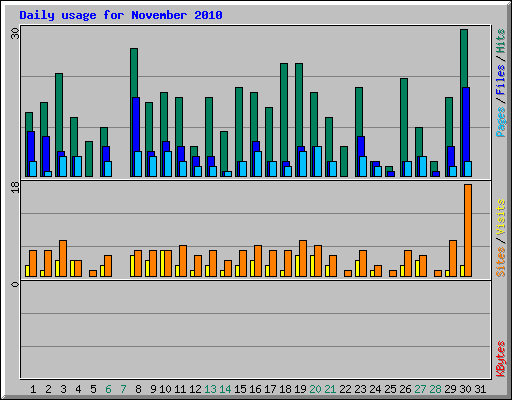Select the orange Sites bar for day 29
The width and height of the screenshot is (512, 400).
click(453, 258)
